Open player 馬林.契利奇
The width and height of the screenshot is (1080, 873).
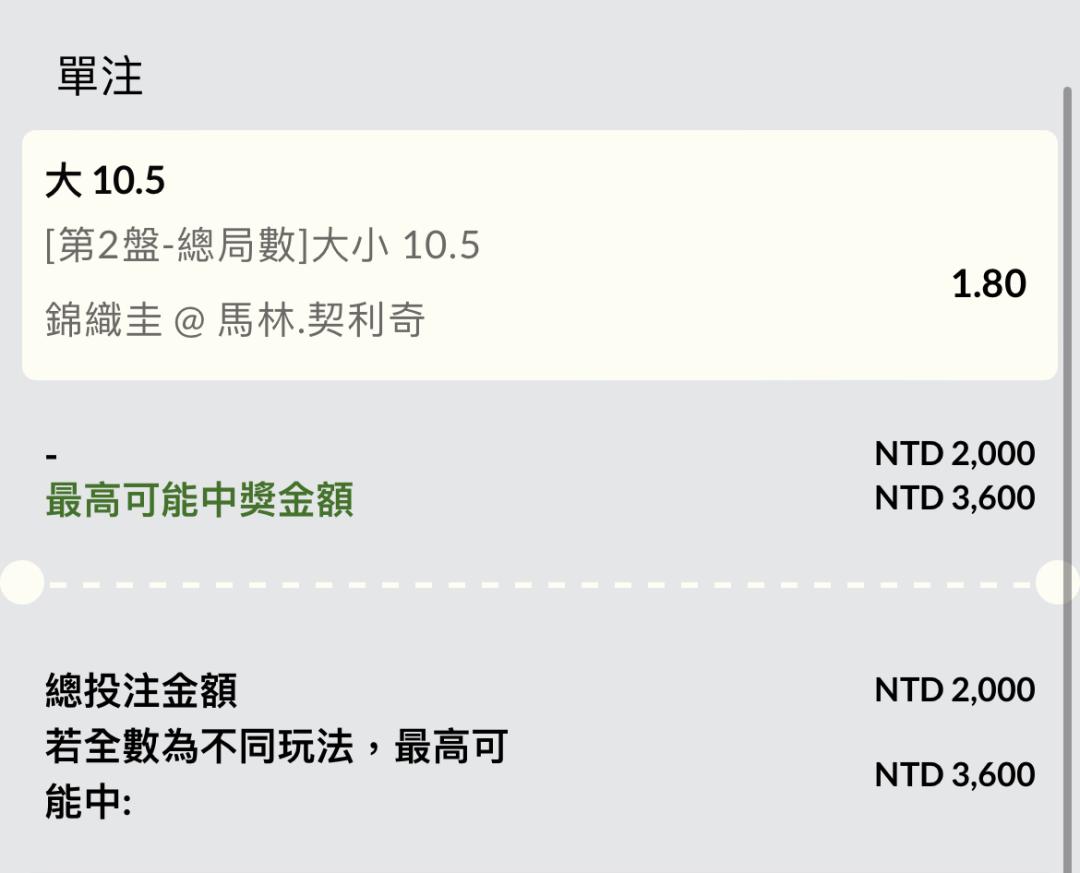tap(321, 320)
